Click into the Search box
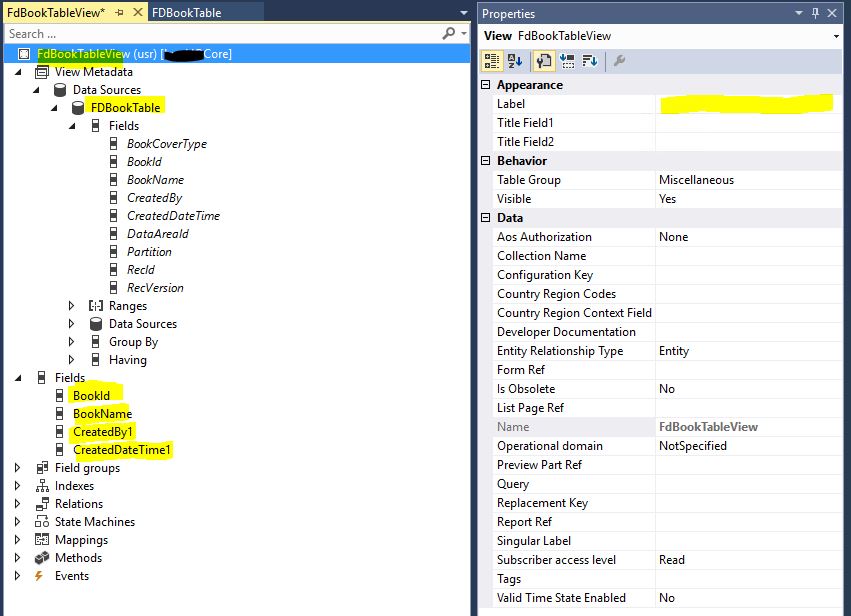 [220, 34]
